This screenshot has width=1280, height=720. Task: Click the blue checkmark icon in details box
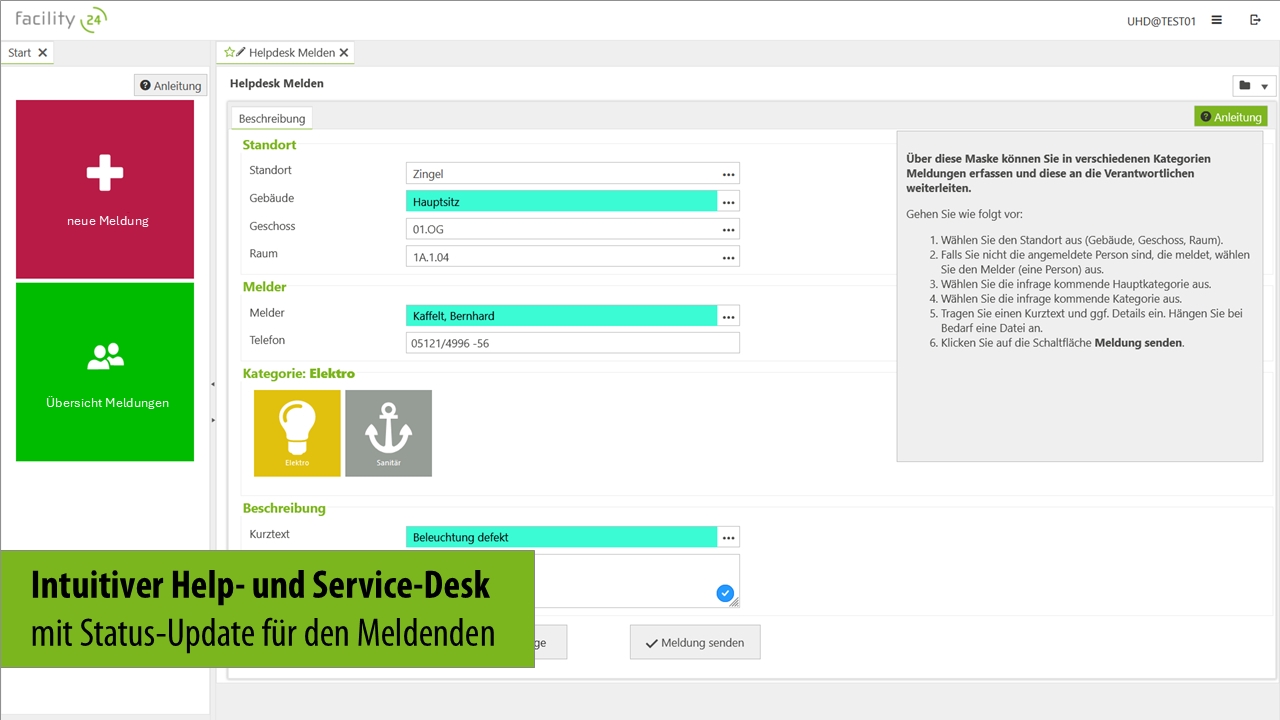click(x=725, y=594)
